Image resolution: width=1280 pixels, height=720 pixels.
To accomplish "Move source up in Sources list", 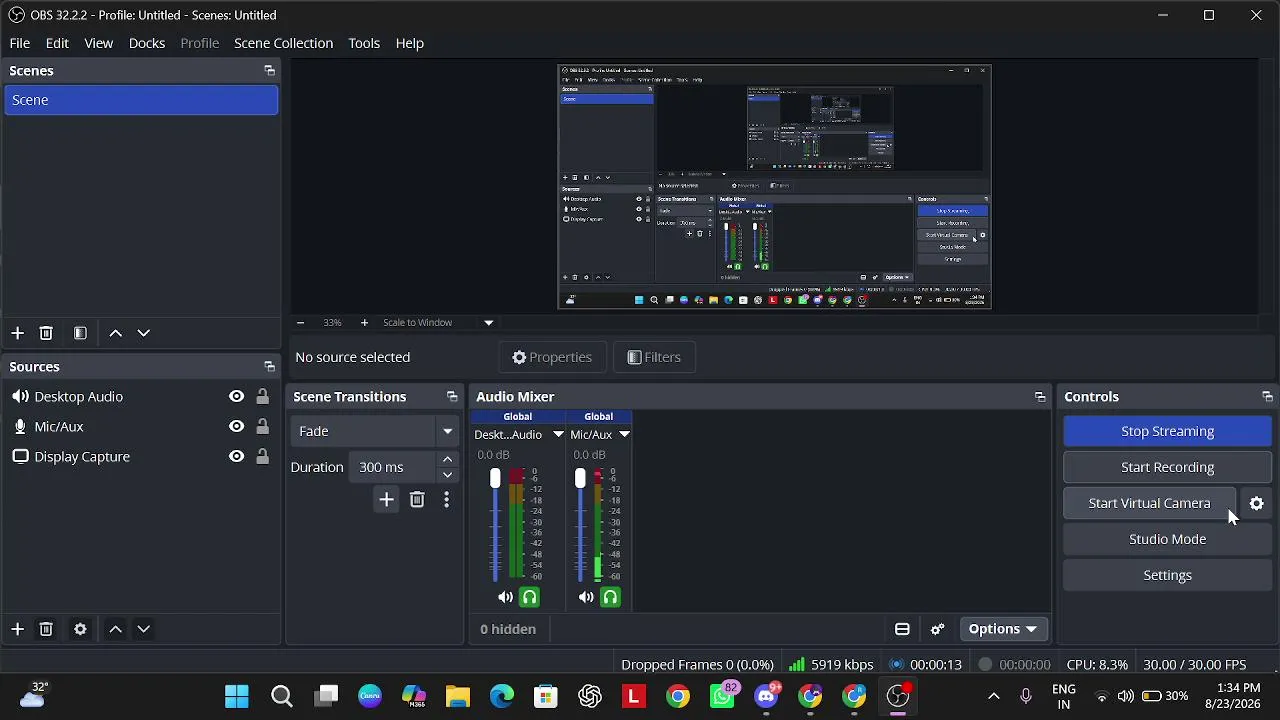I will tap(116, 629).
